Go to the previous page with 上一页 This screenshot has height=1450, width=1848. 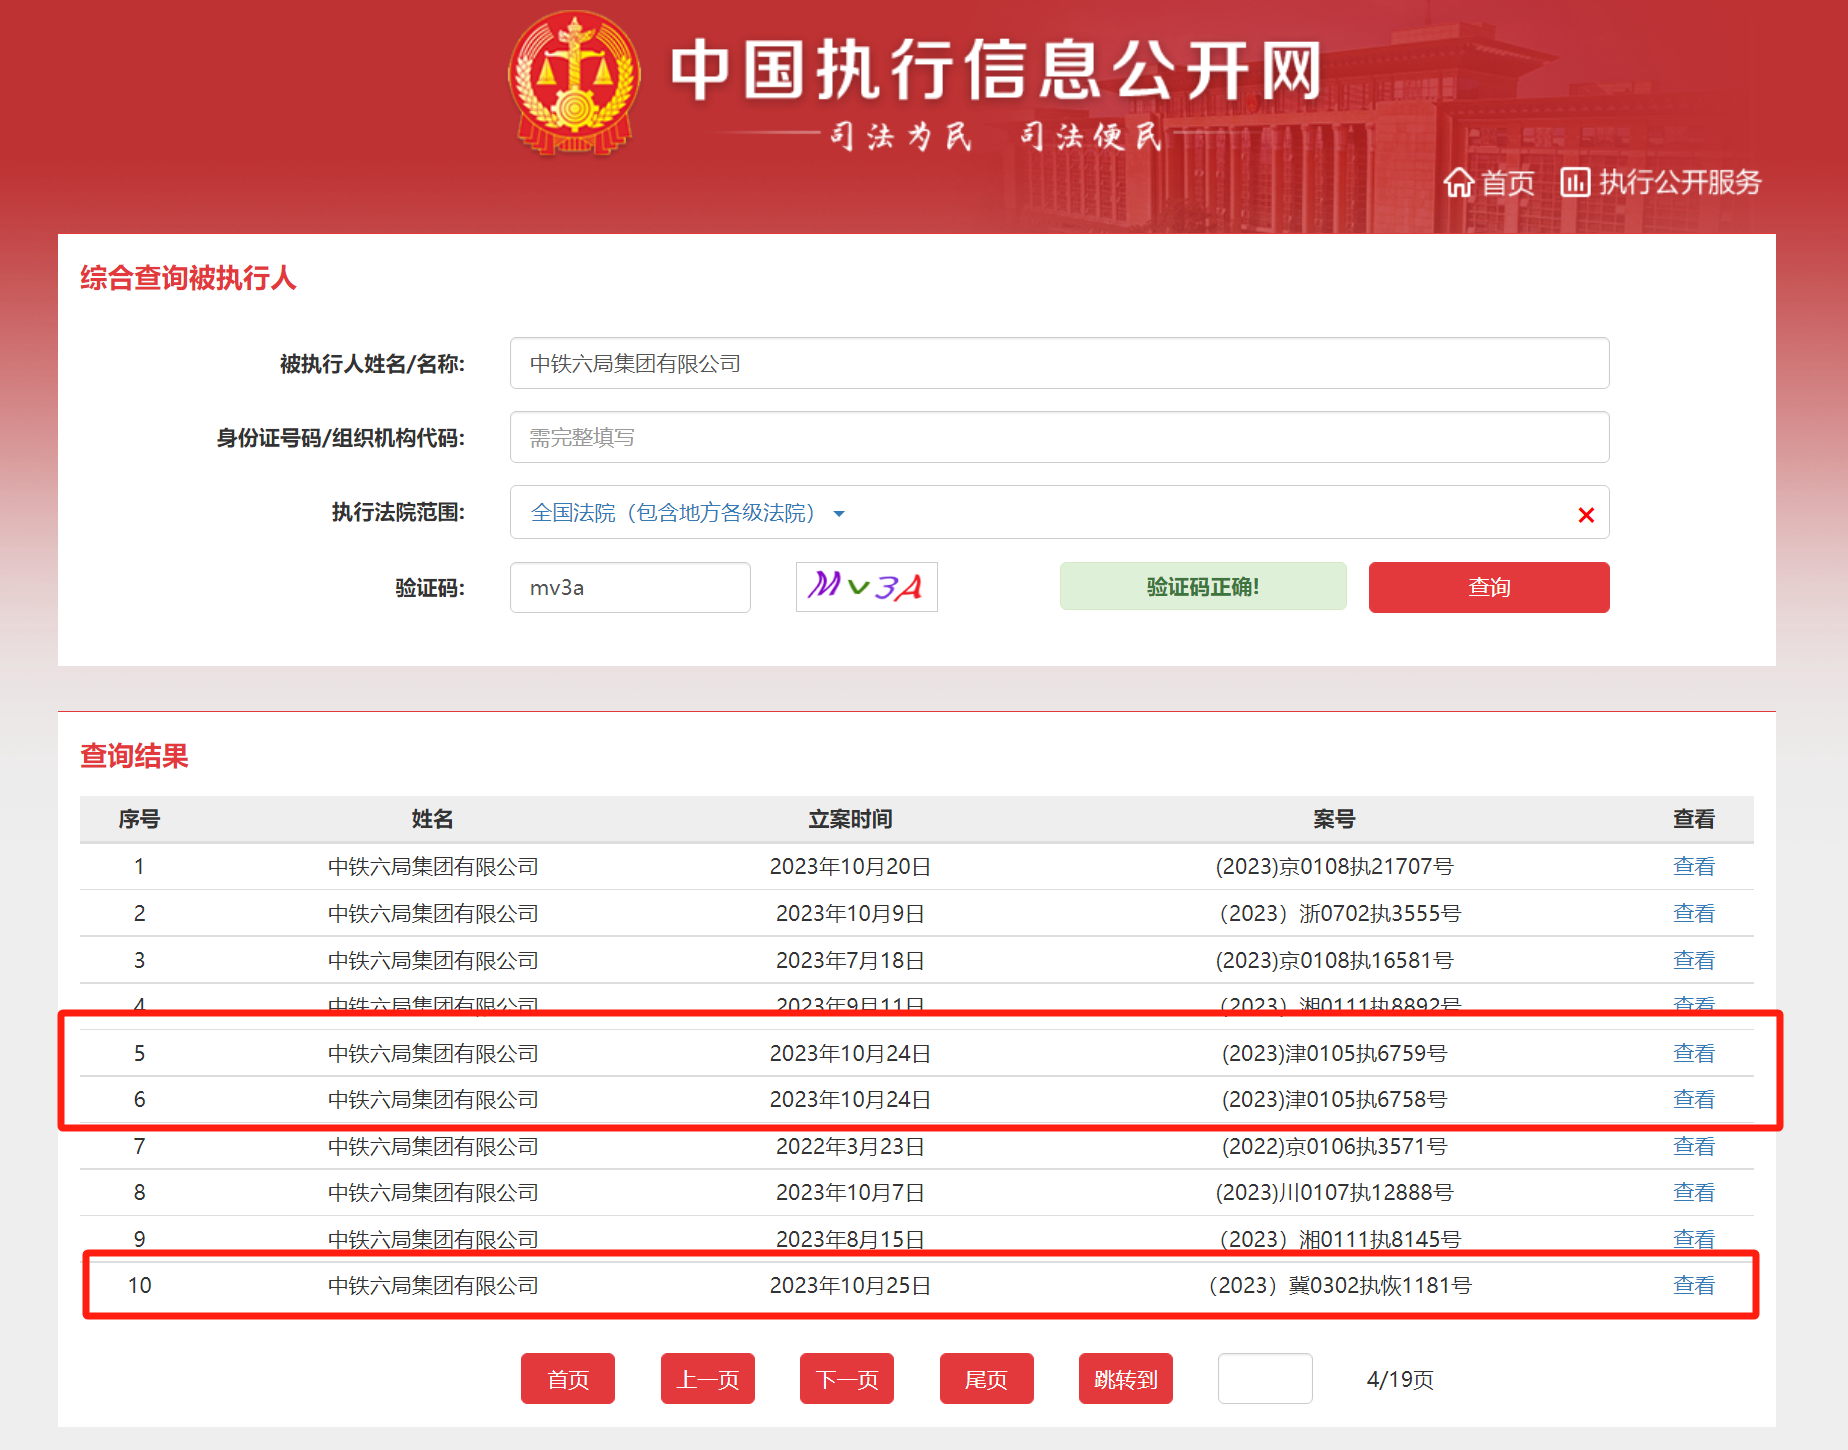[x=708, y=1379]
